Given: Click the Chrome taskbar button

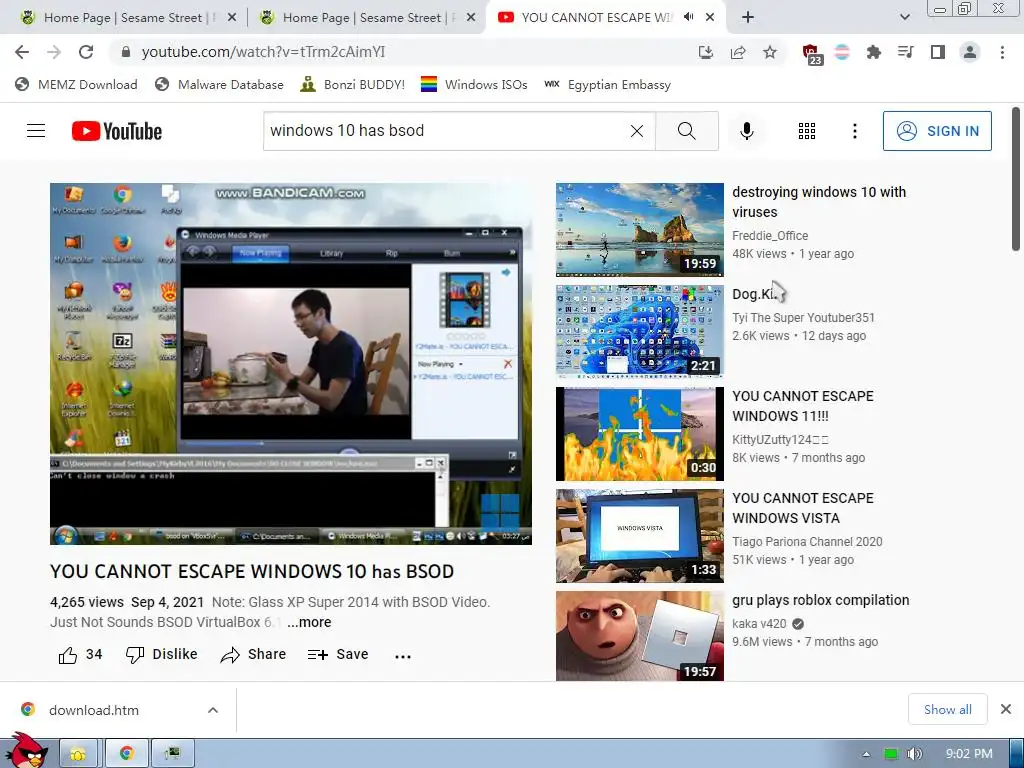Looking at the screenshot, I should 127,754.
